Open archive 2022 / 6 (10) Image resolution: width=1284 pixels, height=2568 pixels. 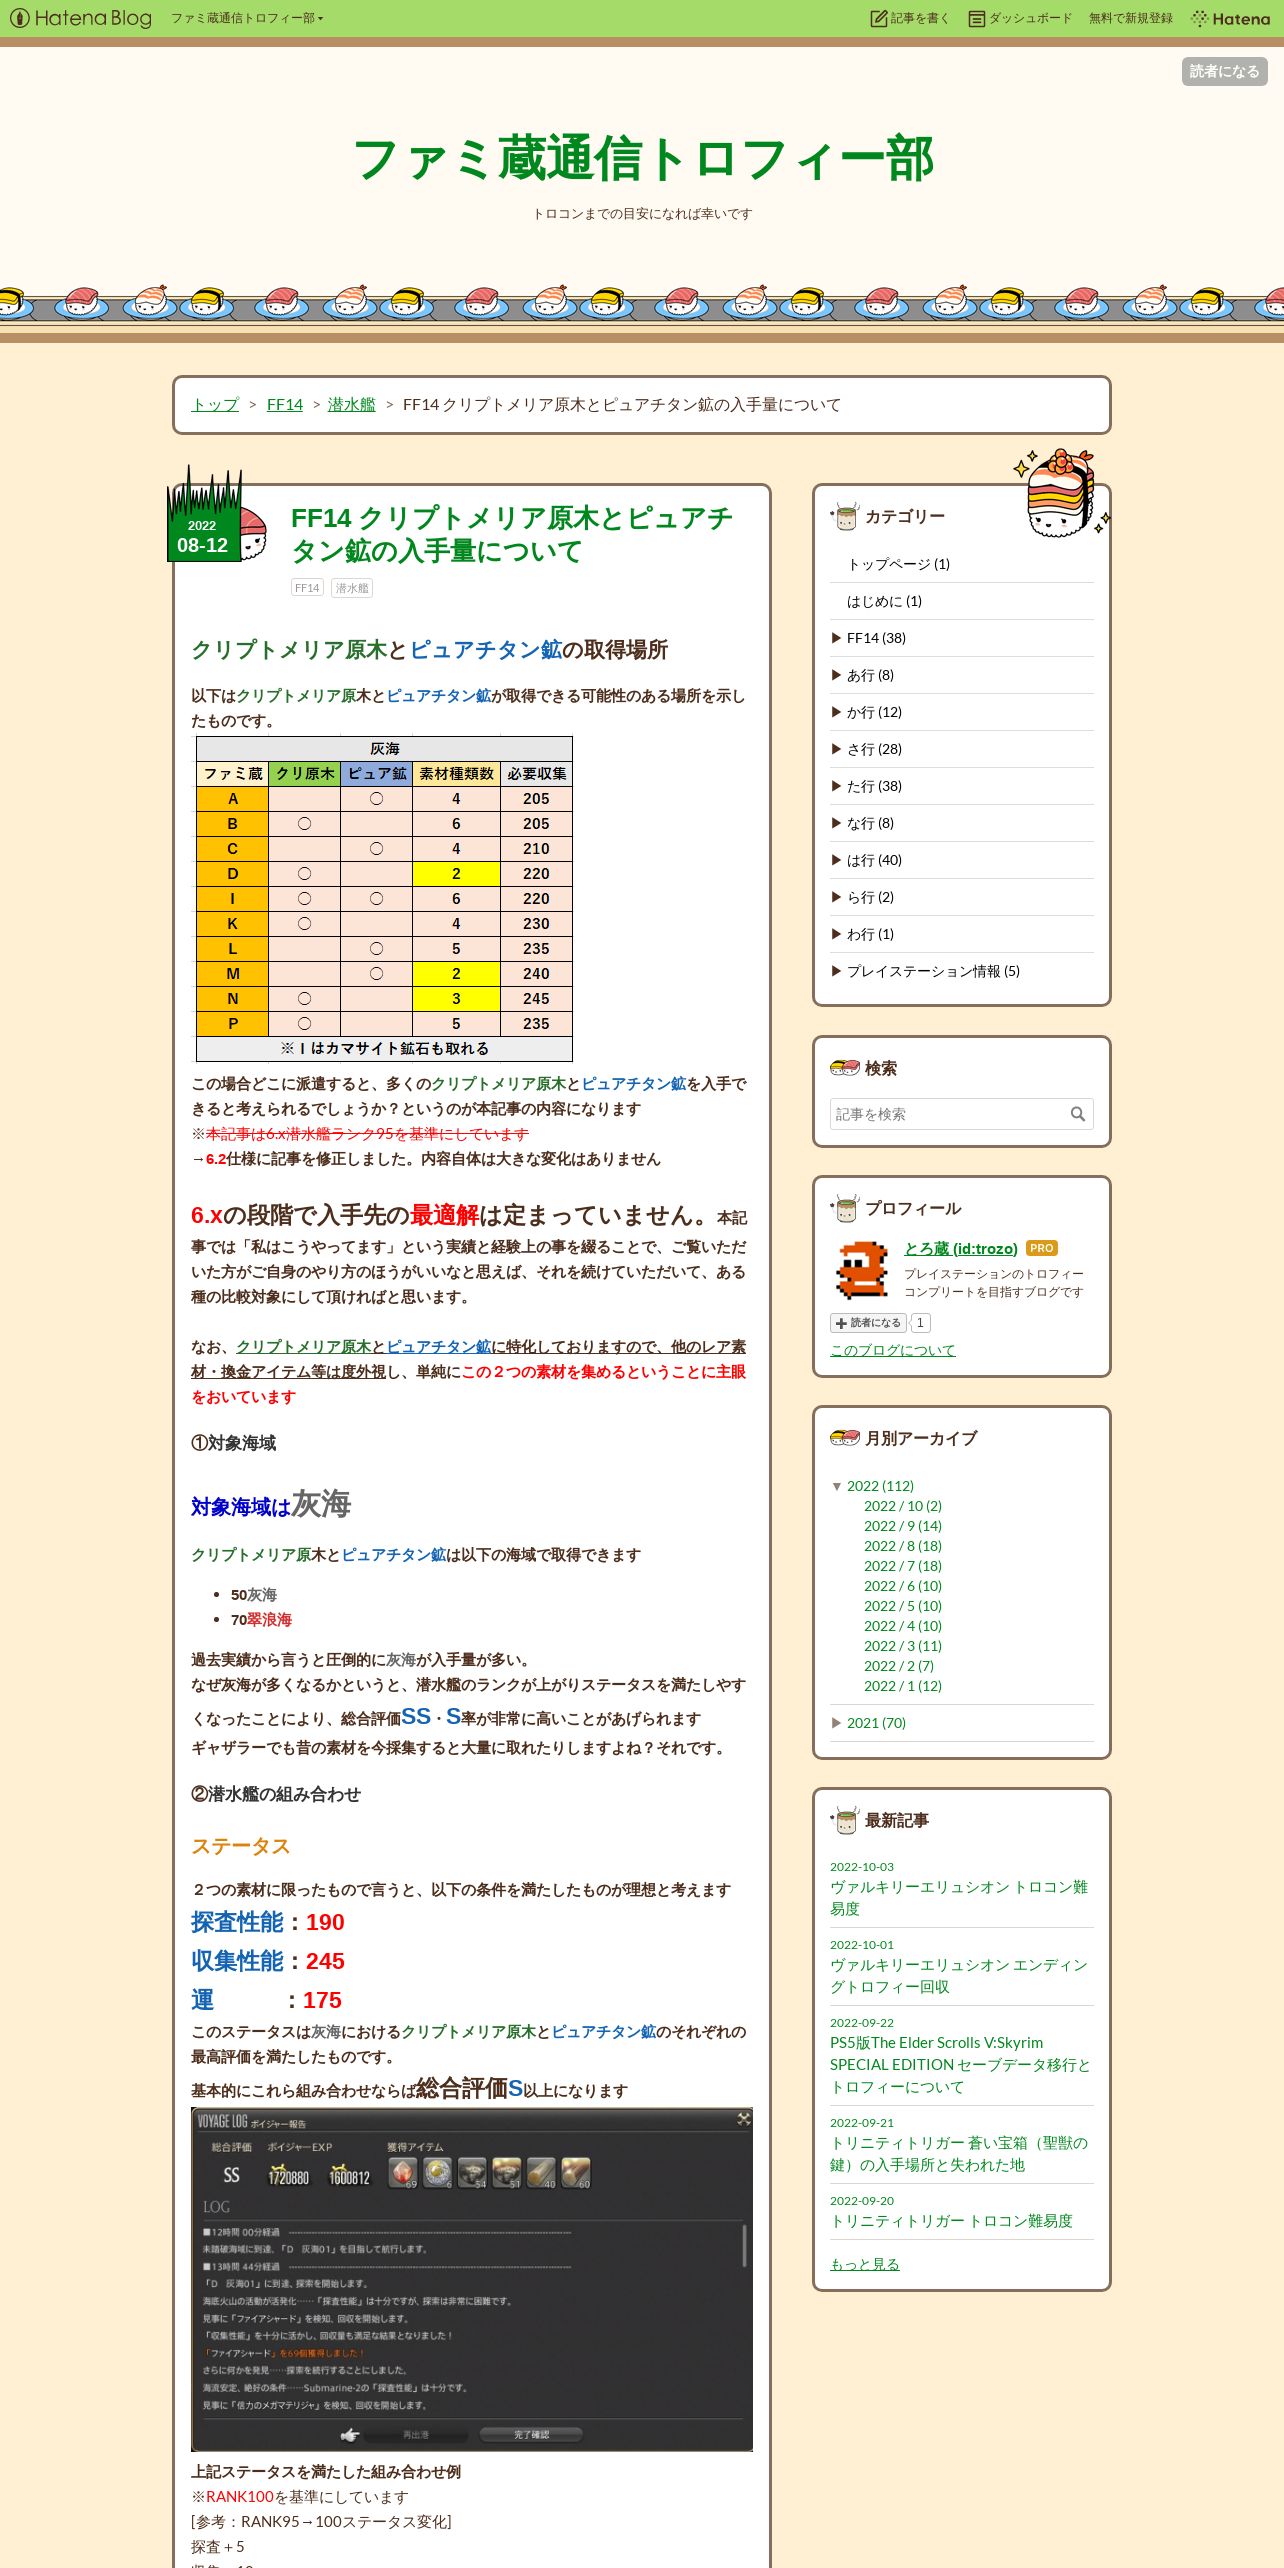pyautogui.click(x=903, y=1586)
